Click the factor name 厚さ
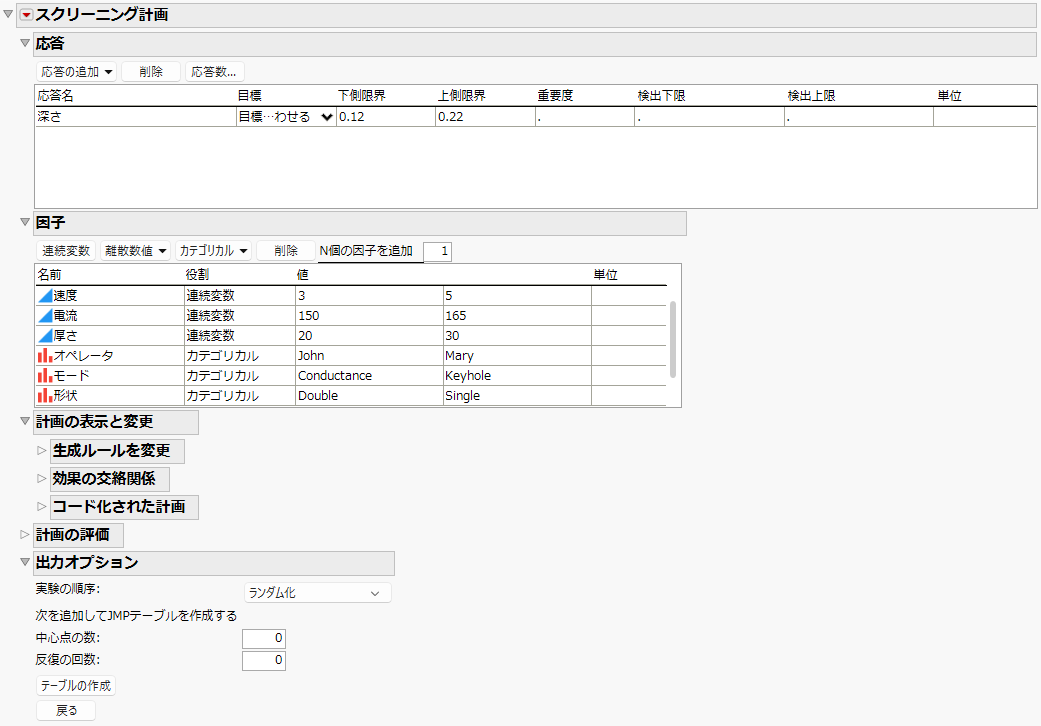Screen dimensions: 1041x726 65,336
